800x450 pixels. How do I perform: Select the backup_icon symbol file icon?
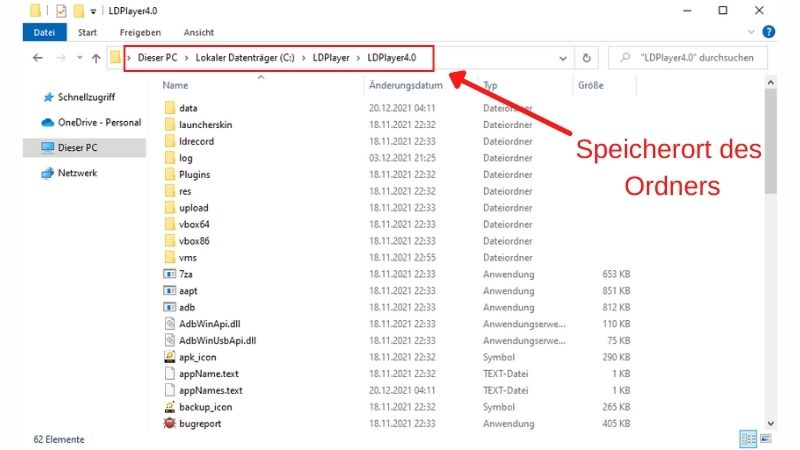[x=170, y=407]
